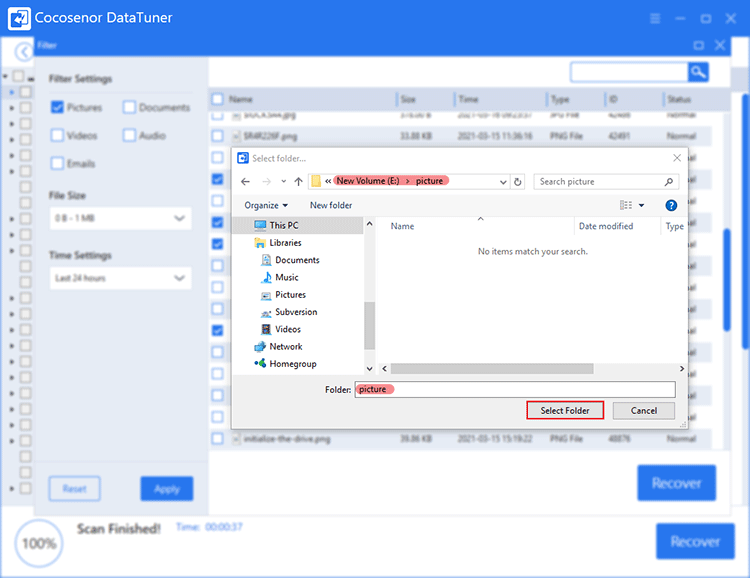Toggle the Videos filter checkbox

click(x=57, y=135)
